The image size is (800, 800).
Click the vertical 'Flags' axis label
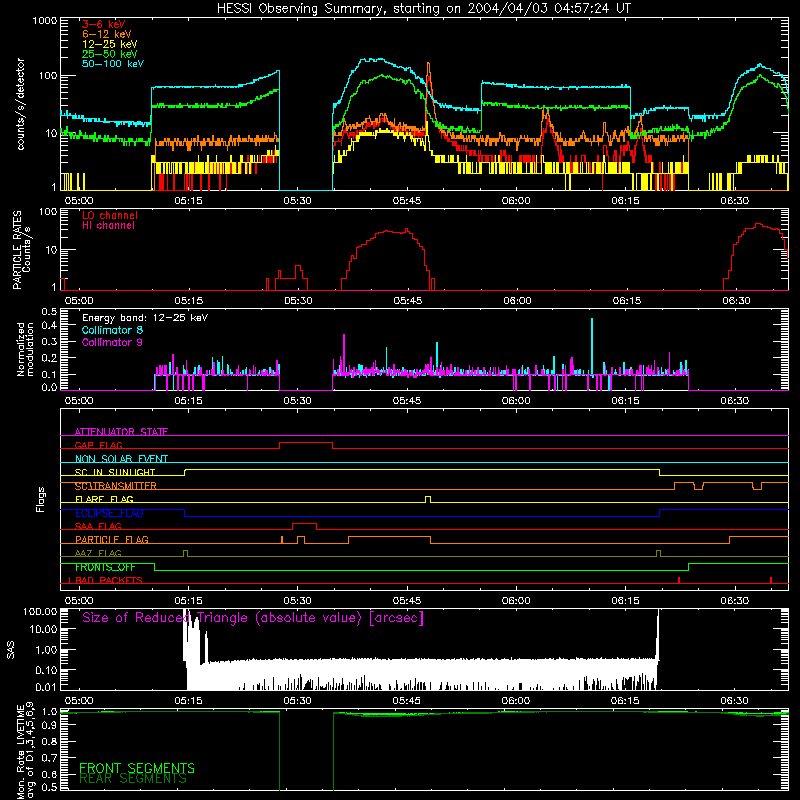click(40, 499)
